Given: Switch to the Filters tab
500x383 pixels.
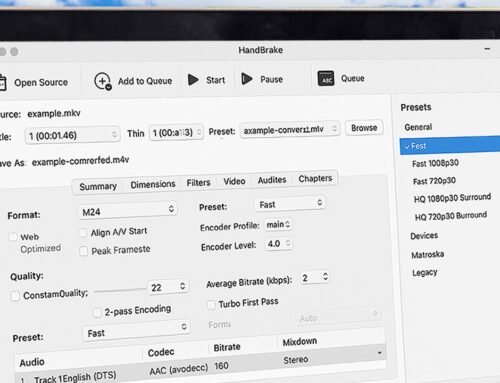Looking at the screenshot, I should coord(198,183).
